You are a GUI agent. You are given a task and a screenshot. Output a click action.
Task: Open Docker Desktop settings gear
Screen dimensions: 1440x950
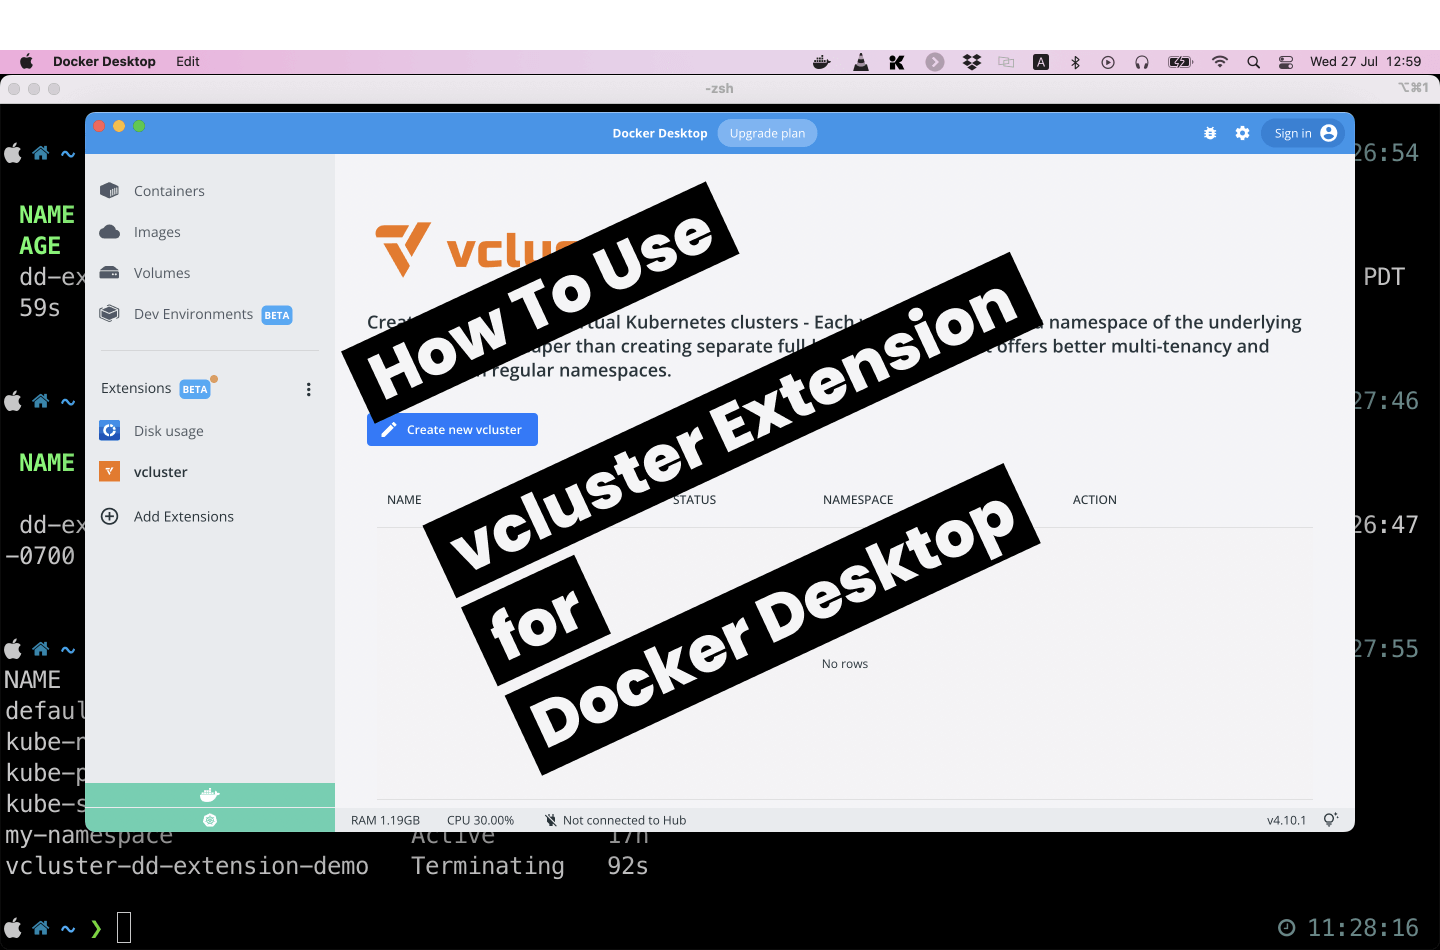tap(1242, 132)
